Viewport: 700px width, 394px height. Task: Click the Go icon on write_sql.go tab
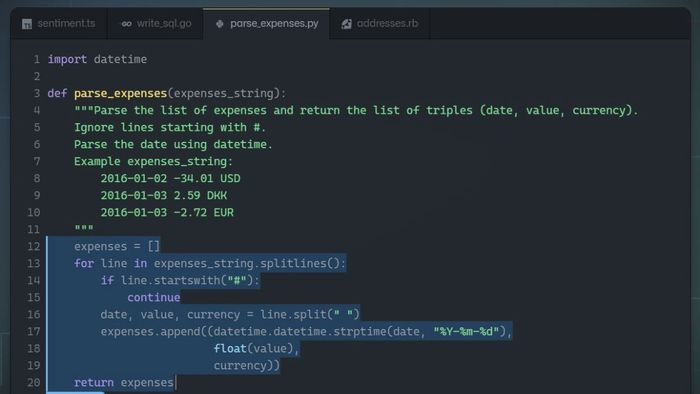(126, 24)
